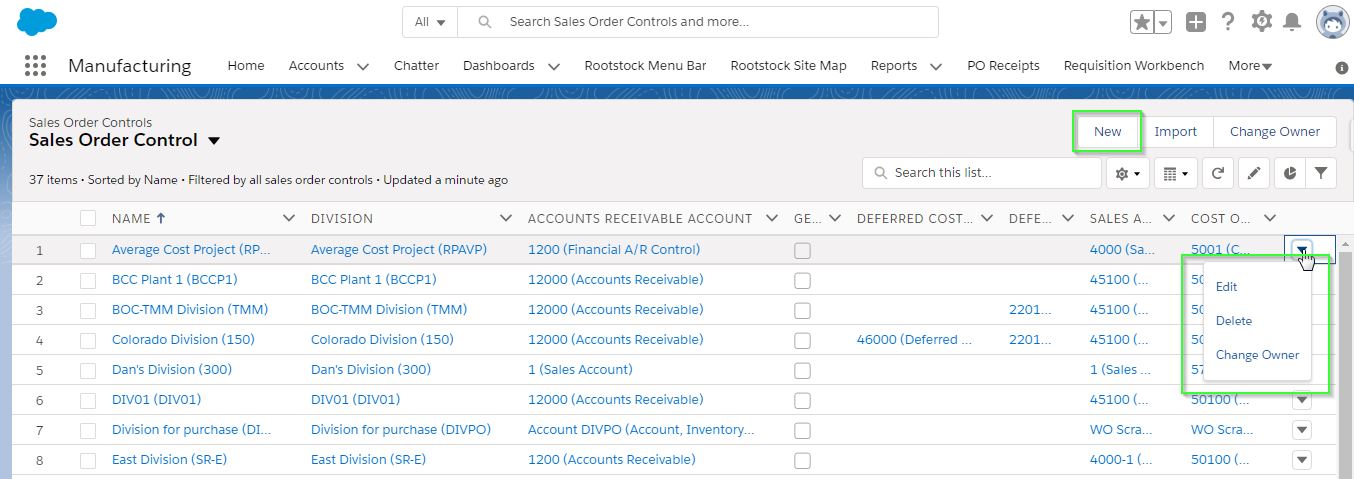Open the Rootstock Menu Bar tab
Image resolution: width=1354 pixels, height=479 pixels.
click(x=645, y=66)
